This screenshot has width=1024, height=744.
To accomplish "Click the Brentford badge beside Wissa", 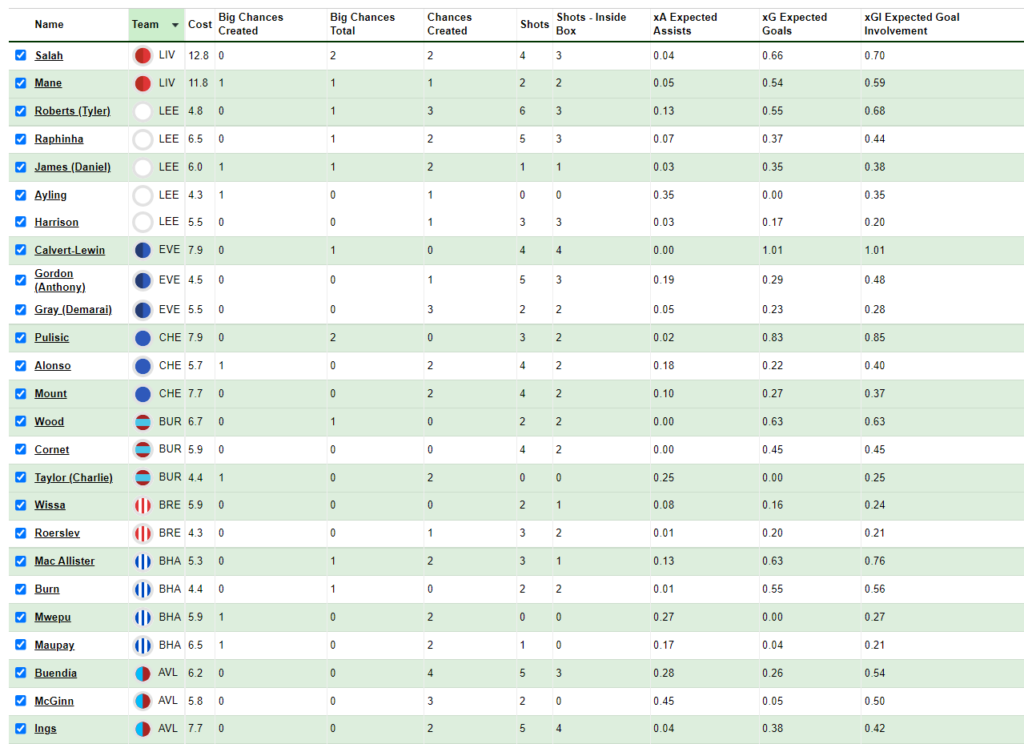I will [143, 505].
